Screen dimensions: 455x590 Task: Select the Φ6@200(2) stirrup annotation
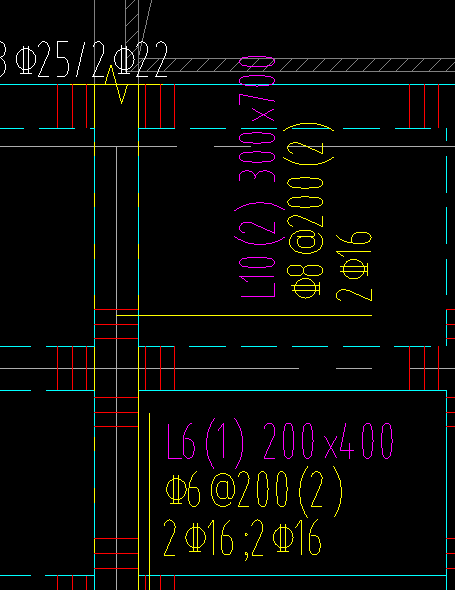coord(254,492)
